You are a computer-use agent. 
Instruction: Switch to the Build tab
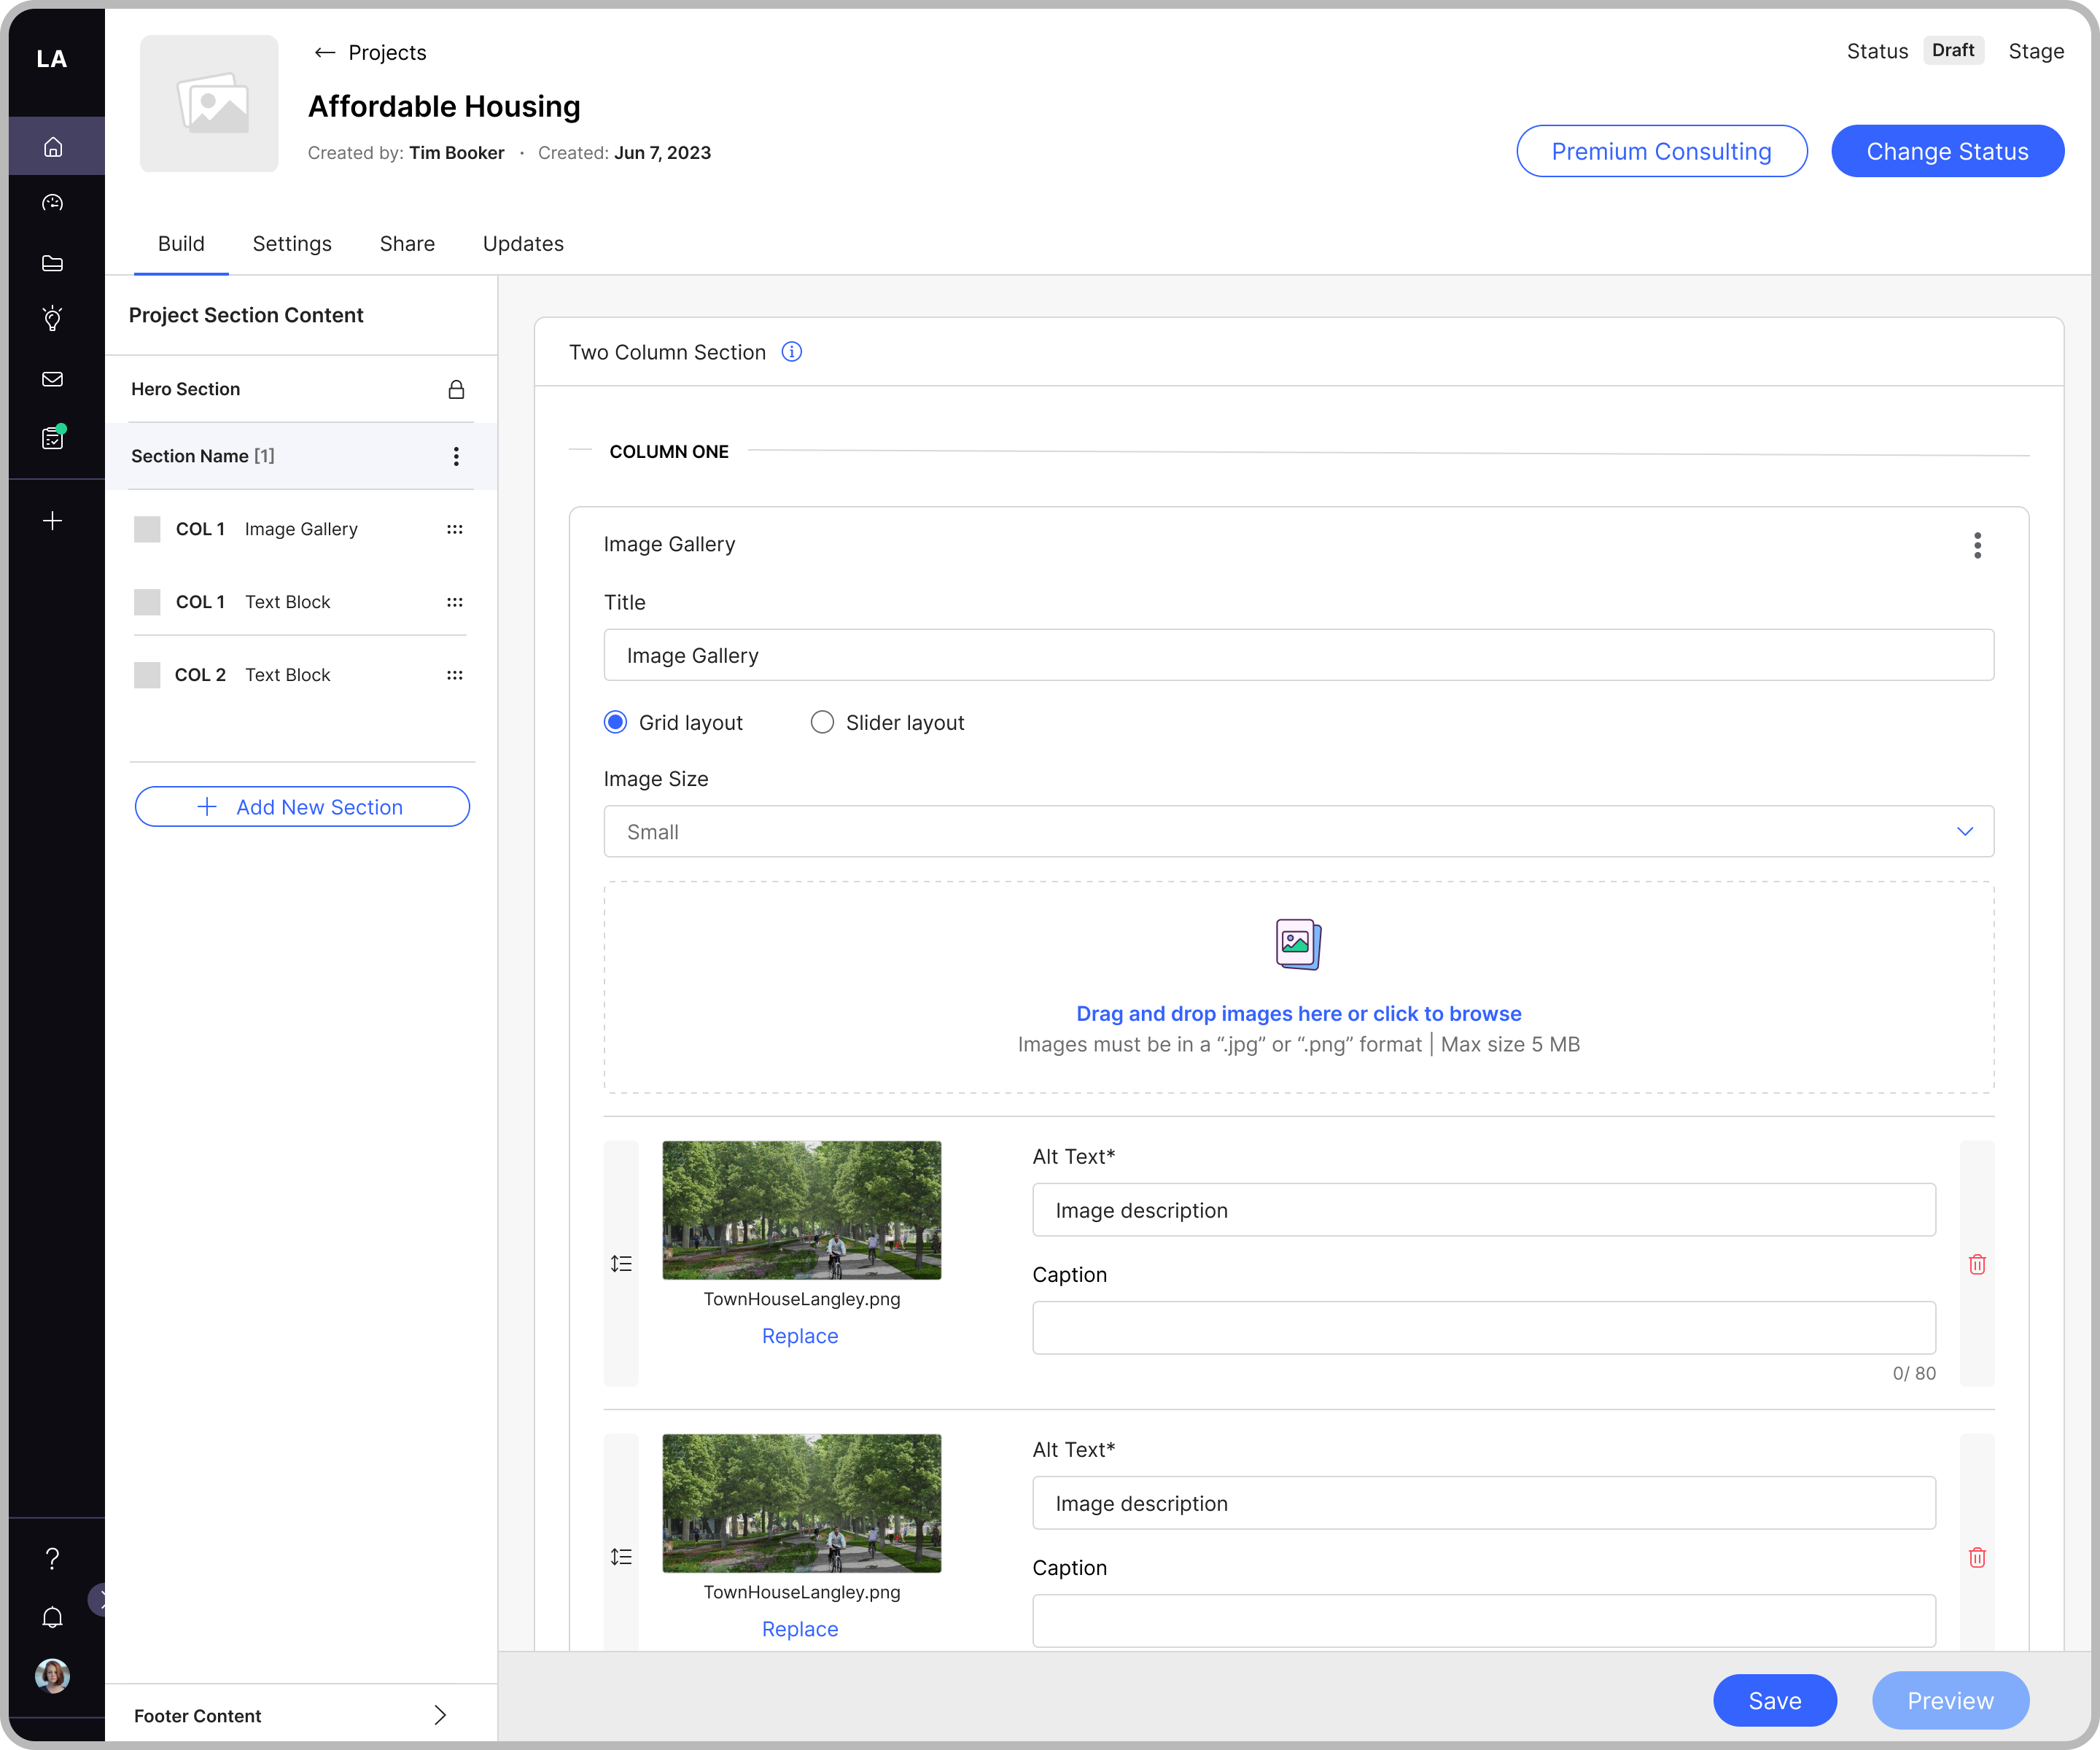pyautogui.click(x=181, y=244)
